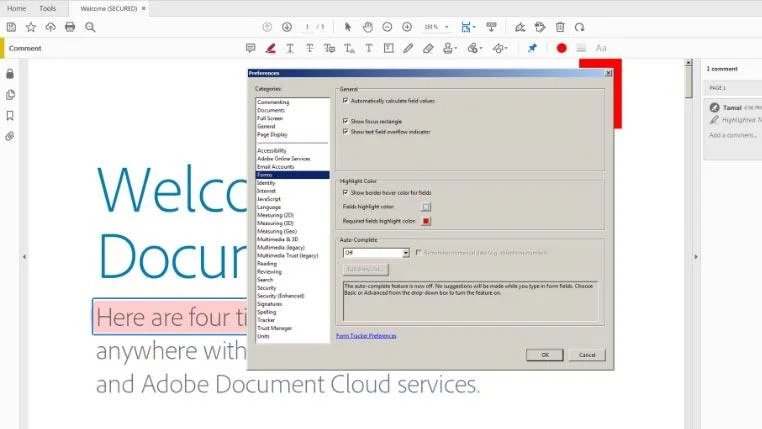The width and height of the screenshot is (762, 429).
Task: Select the arrow selection tool
Action: [347, 27]
